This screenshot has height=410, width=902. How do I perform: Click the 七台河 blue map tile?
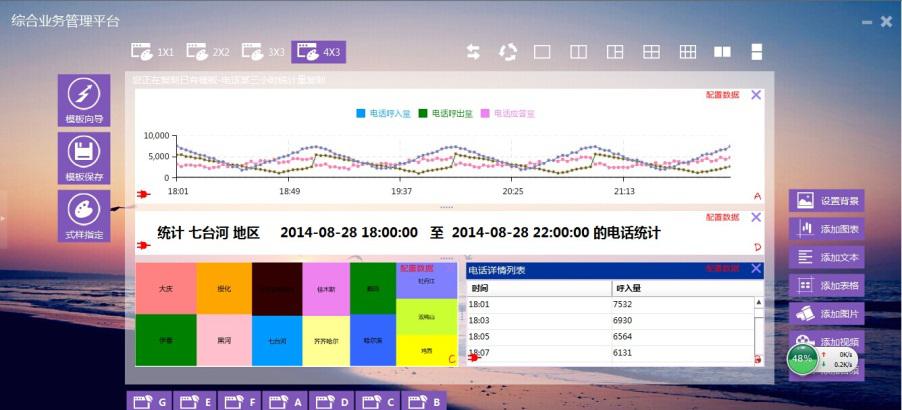276,340
